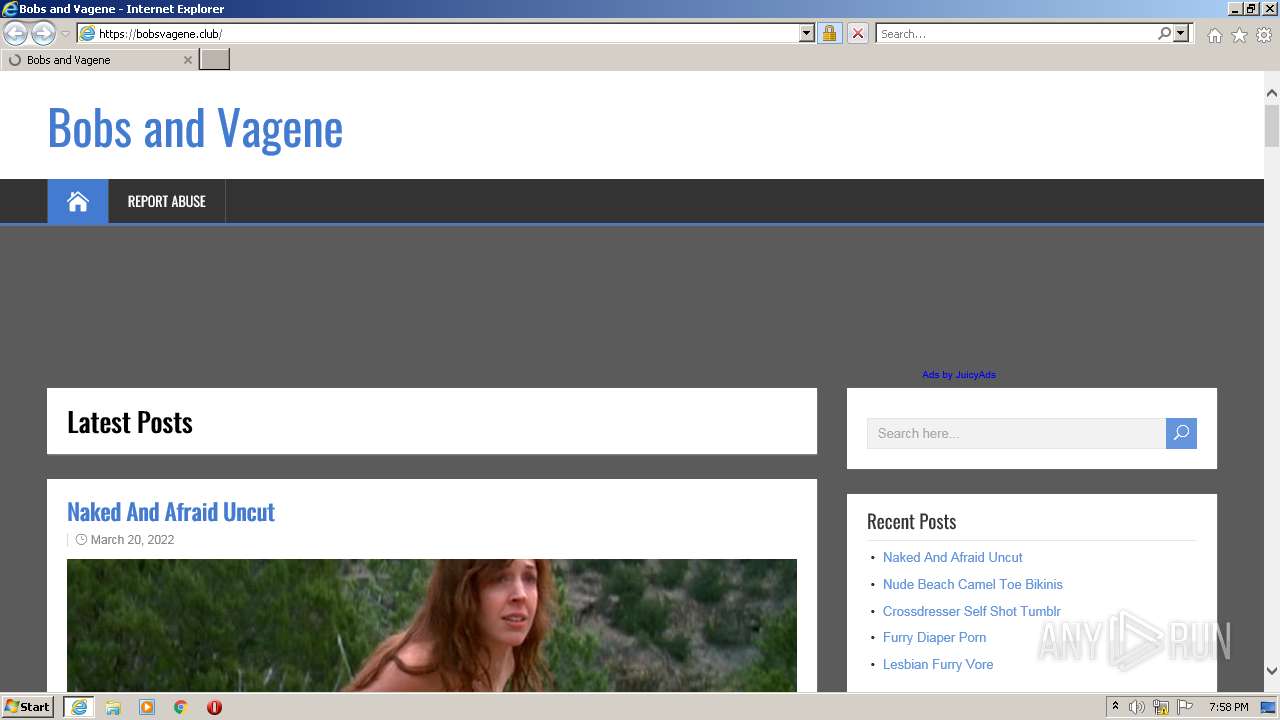1280x720 pixels.
Task: Click the page scrollbar down arrow
Action: 1271,671
